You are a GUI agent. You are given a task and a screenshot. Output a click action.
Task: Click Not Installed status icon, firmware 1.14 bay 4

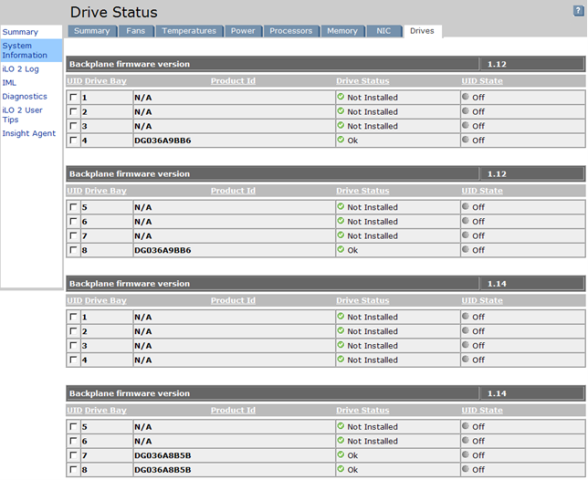click(340, 359)
